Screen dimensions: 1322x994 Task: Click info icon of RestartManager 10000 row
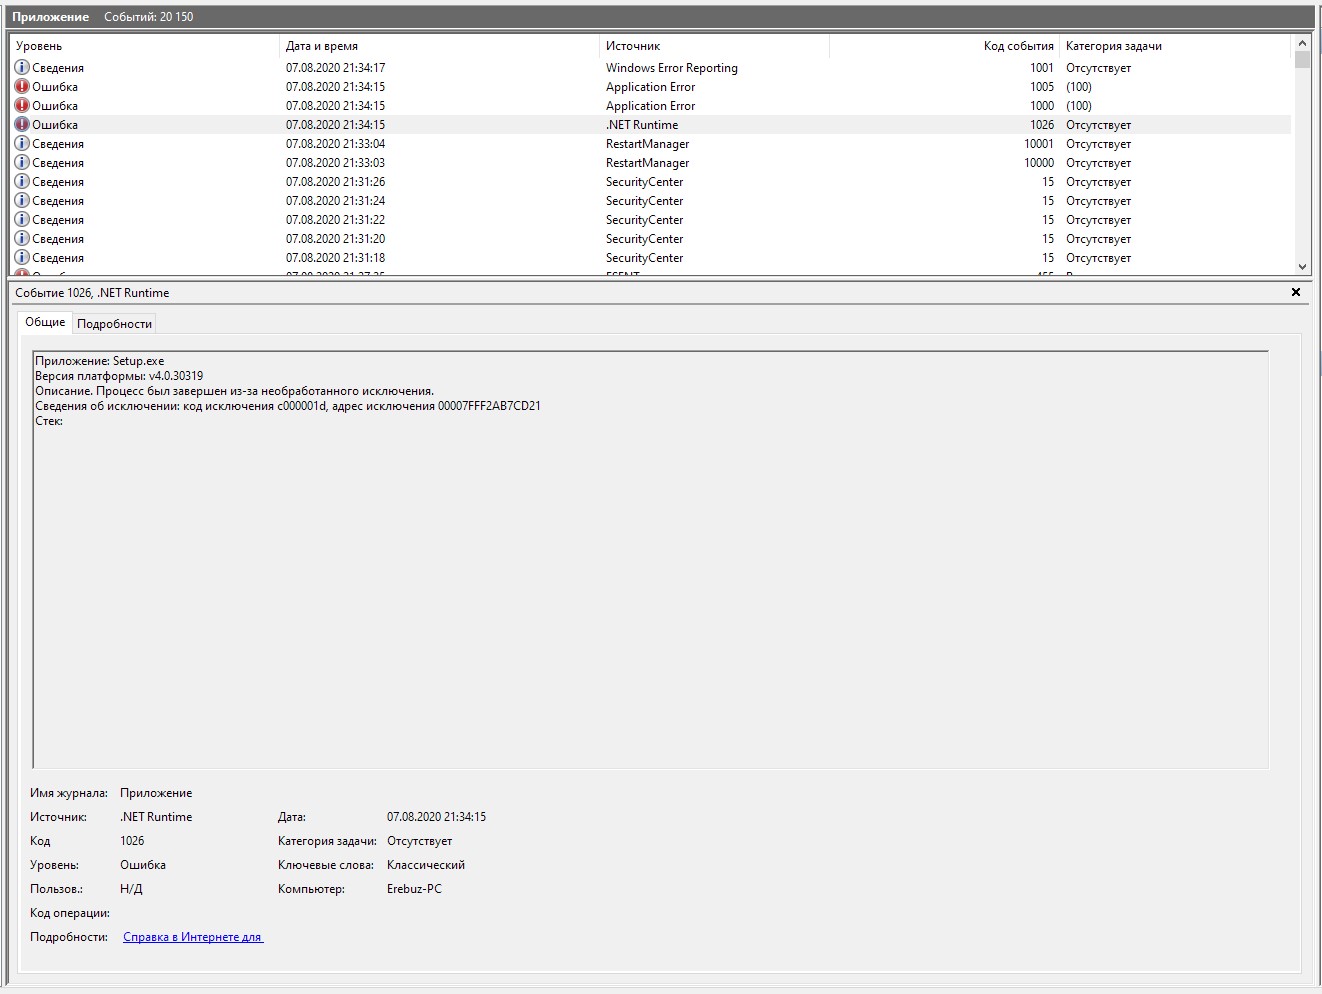tap(22, 162)
